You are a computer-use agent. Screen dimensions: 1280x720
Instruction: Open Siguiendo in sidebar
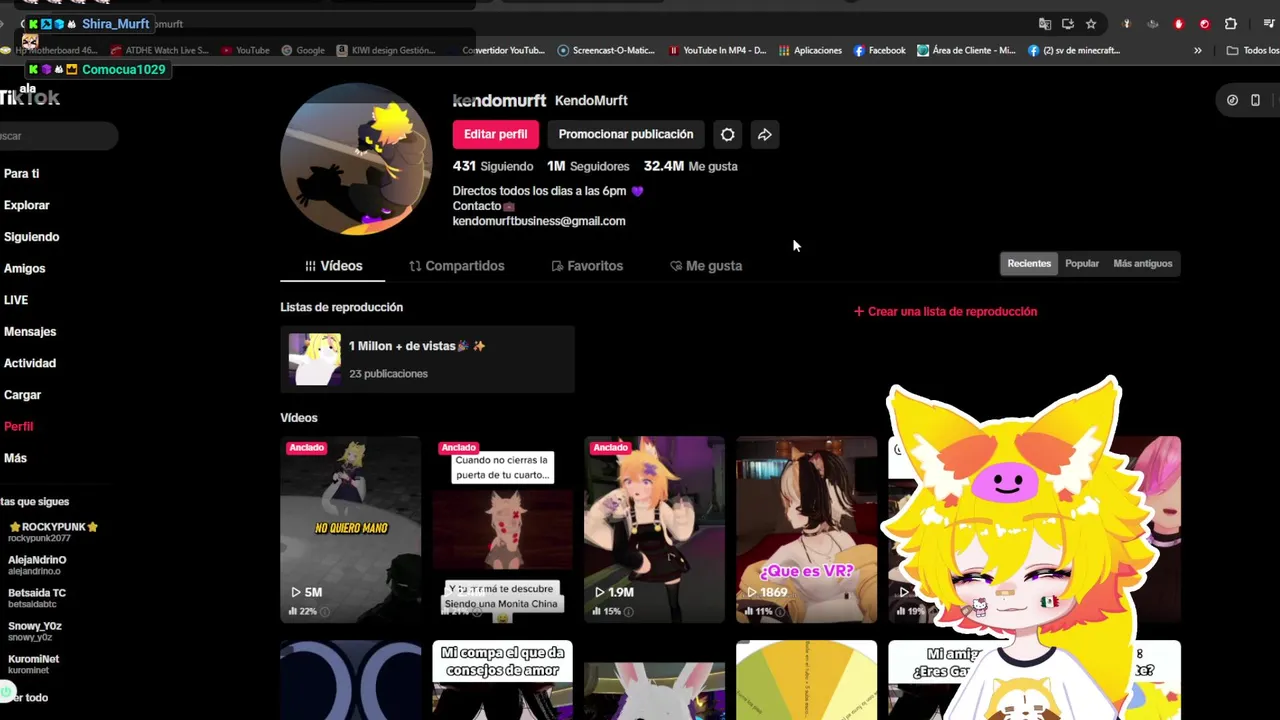[x=31, y=237]
